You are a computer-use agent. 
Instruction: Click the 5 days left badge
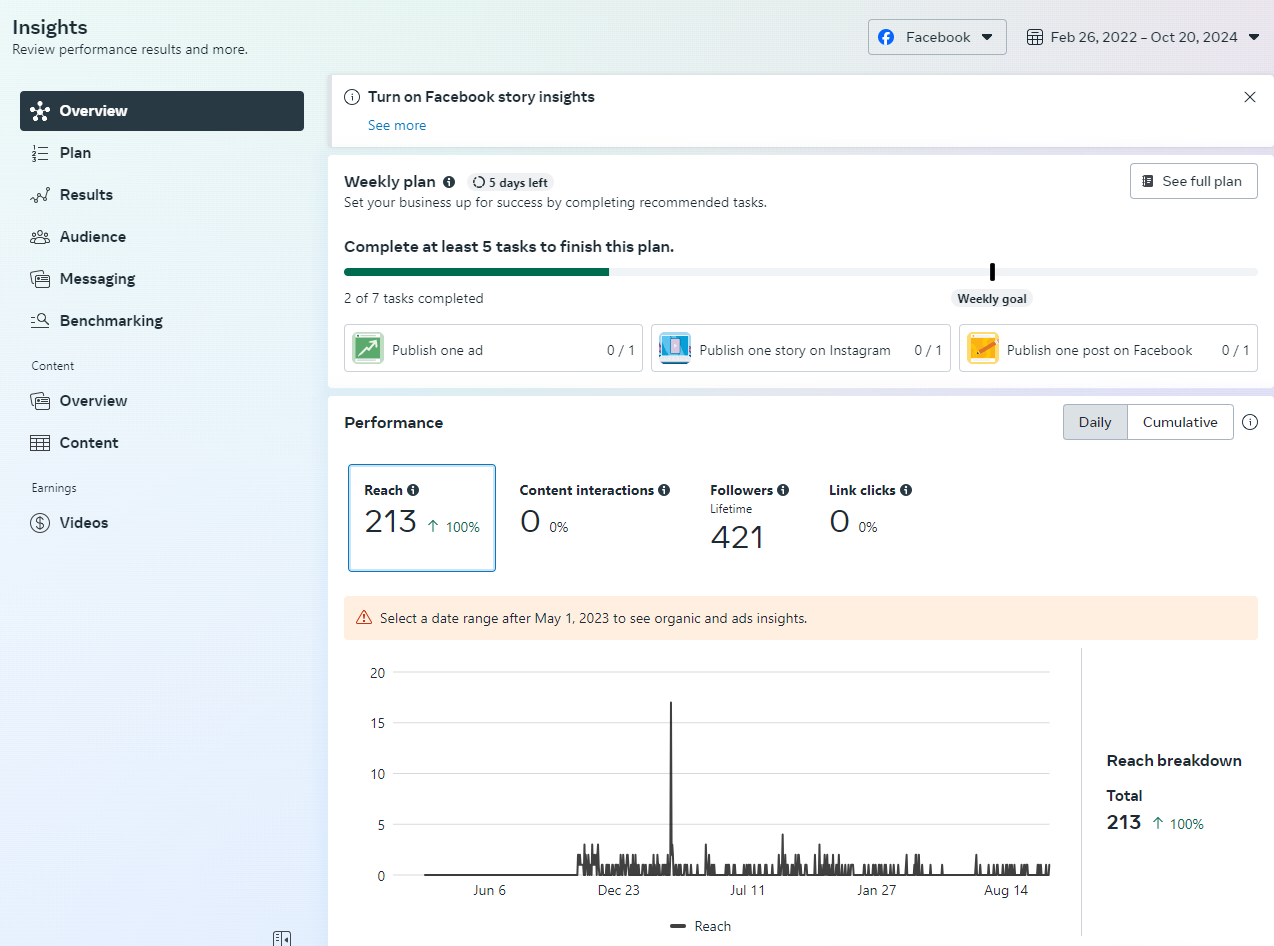510,182
